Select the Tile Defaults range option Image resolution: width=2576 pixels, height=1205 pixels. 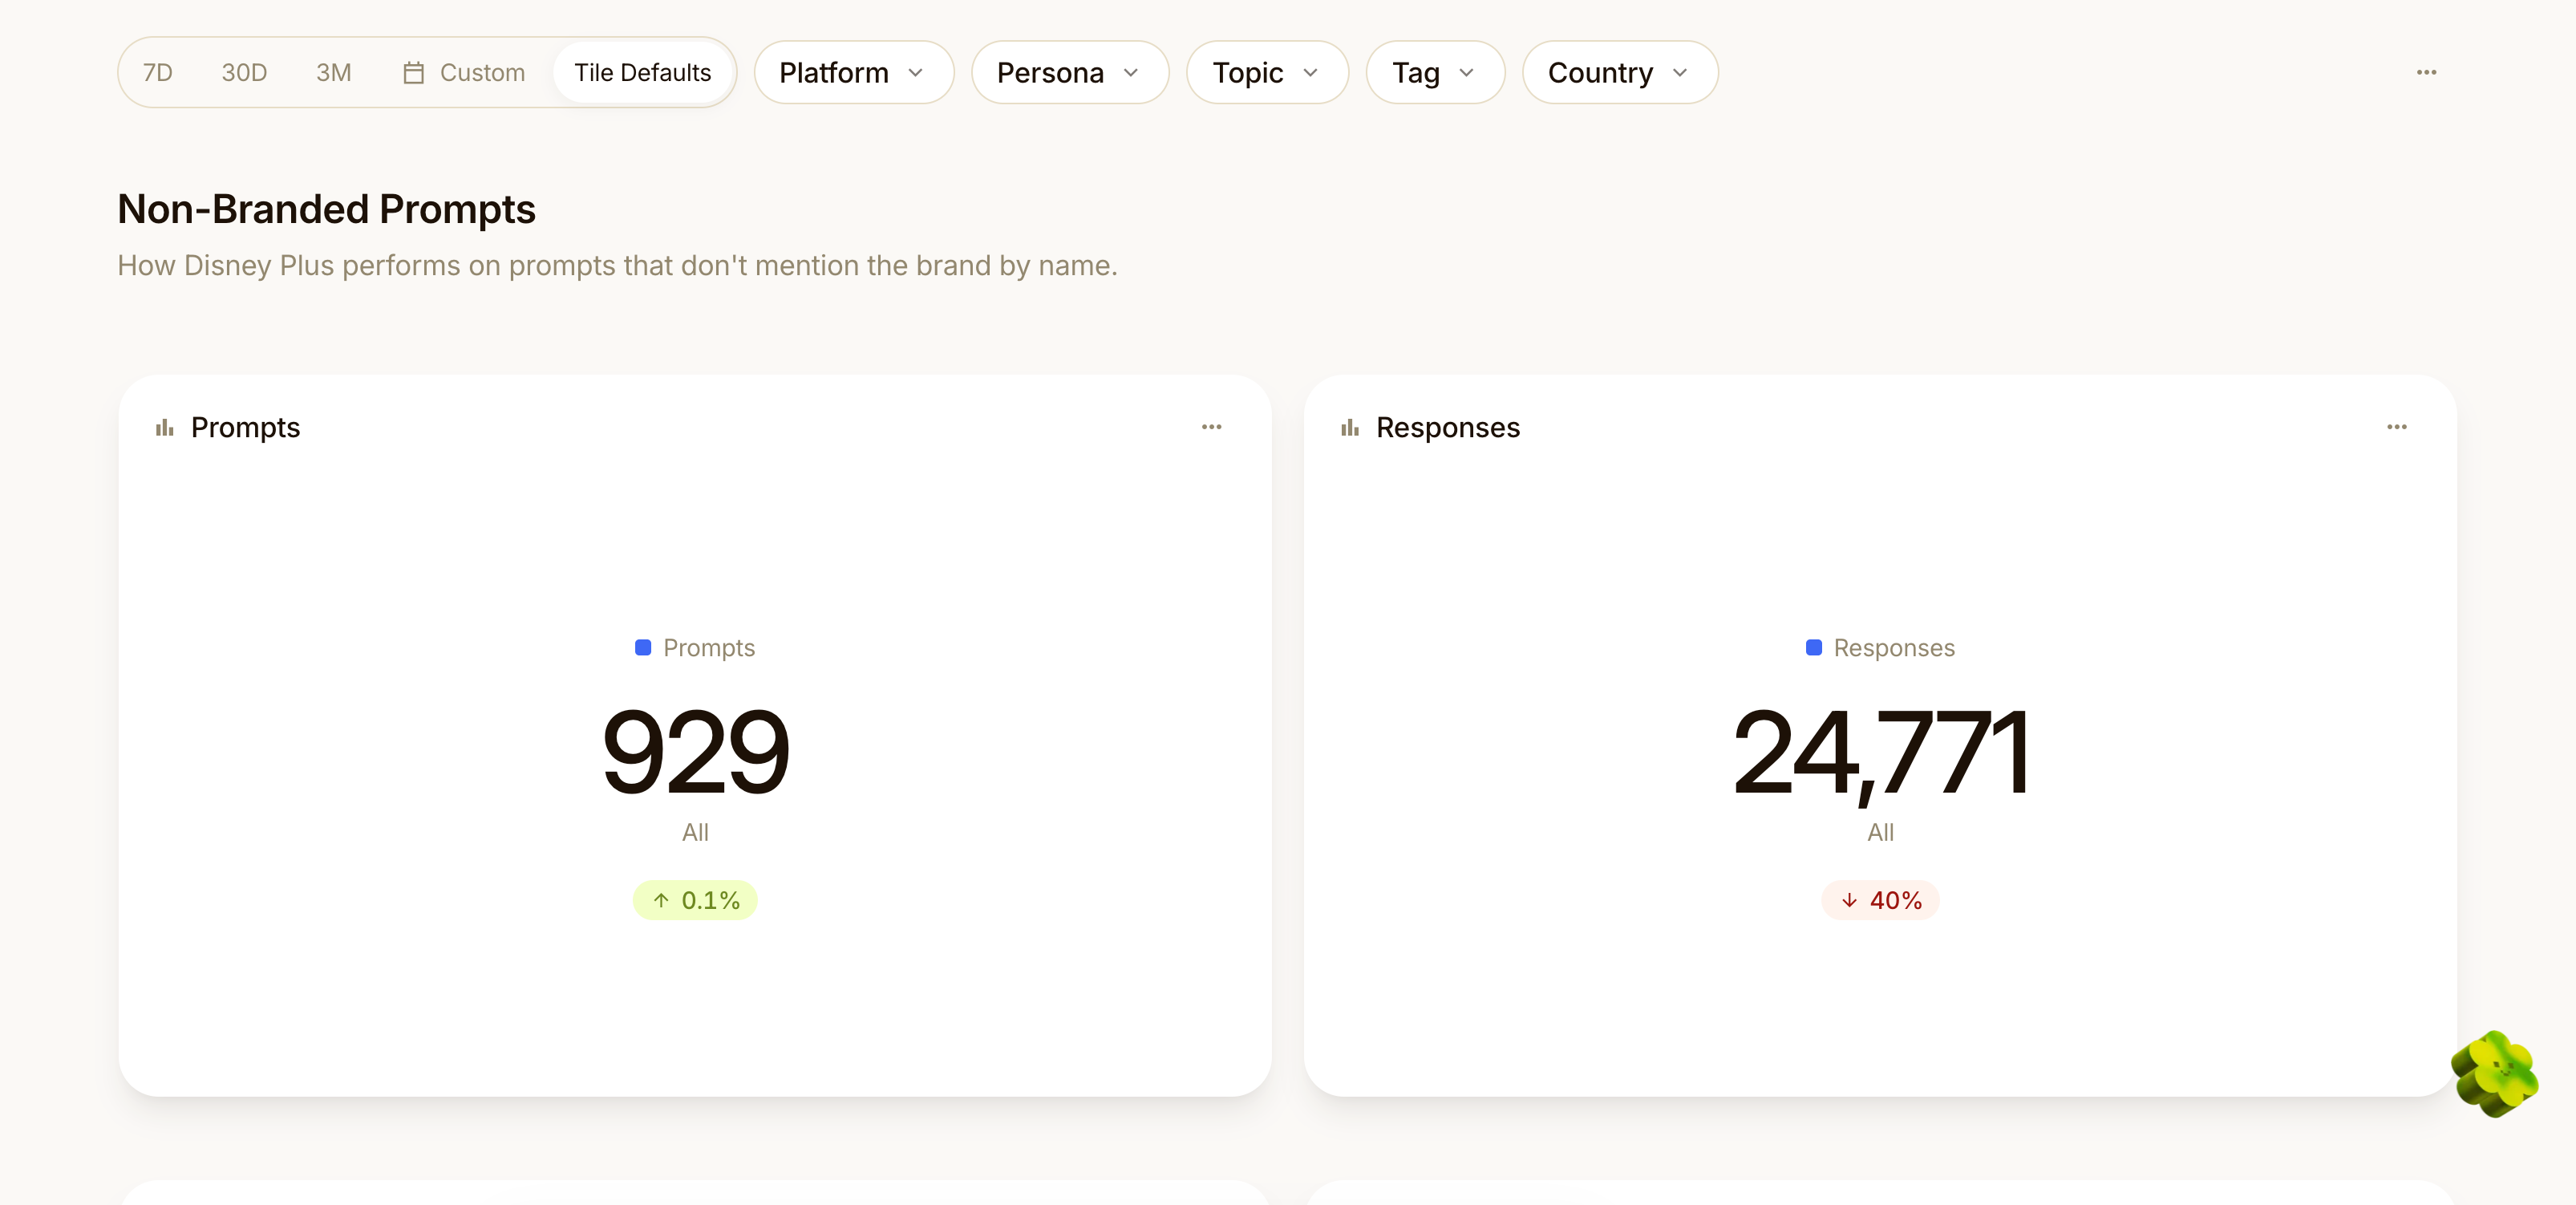[x=643, y=73]
